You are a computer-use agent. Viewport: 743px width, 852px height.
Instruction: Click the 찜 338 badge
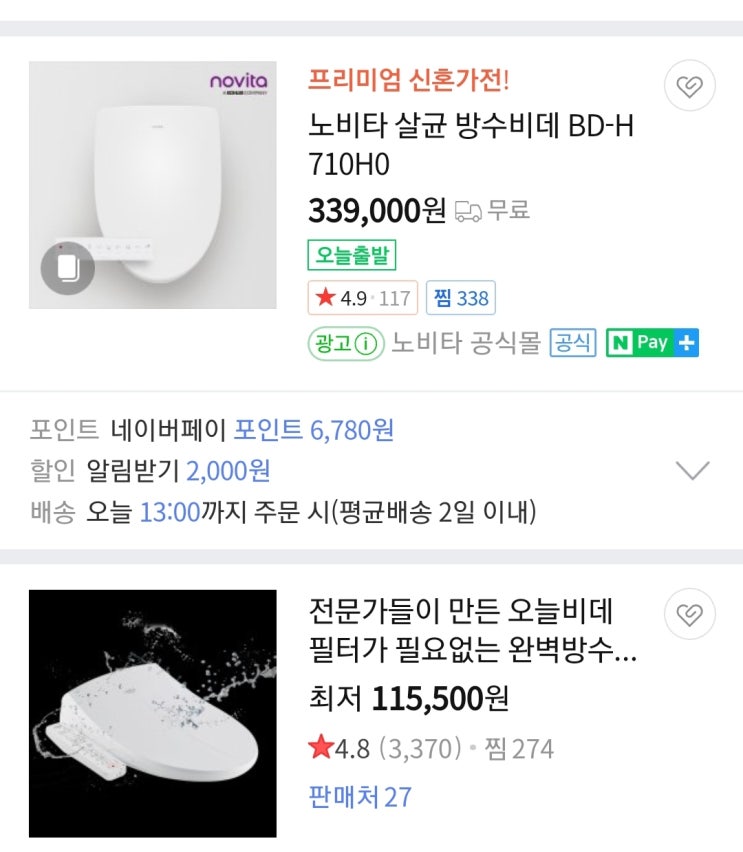coord(460,297)
